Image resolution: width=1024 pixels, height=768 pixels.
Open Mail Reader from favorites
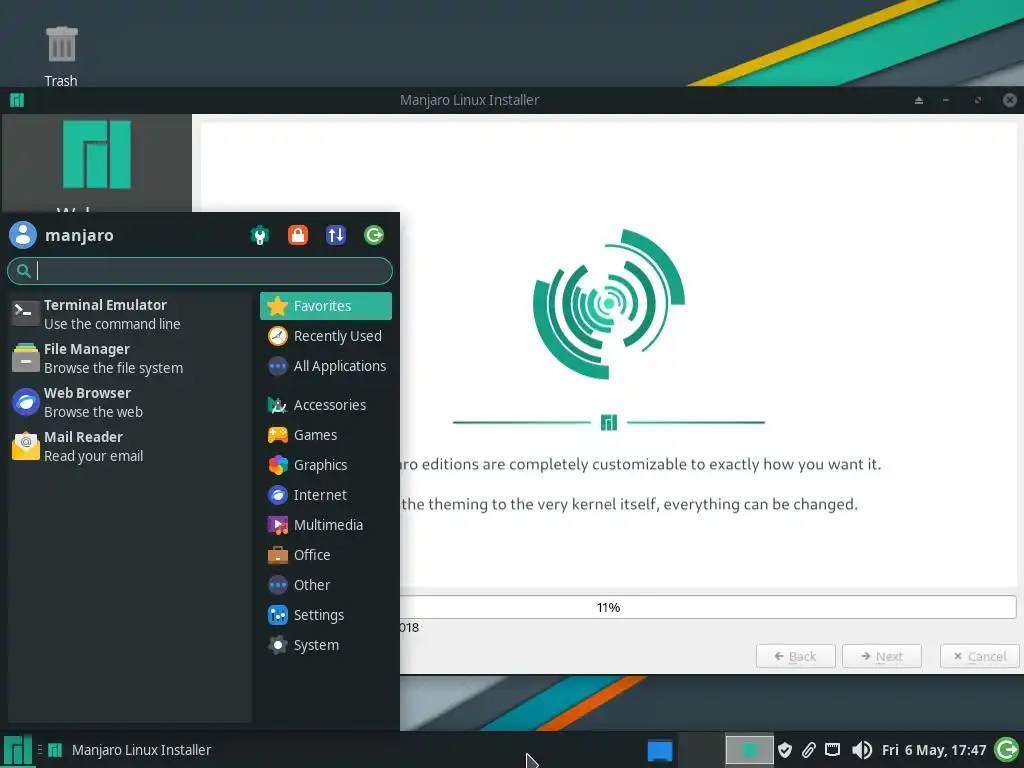(131, 447)
